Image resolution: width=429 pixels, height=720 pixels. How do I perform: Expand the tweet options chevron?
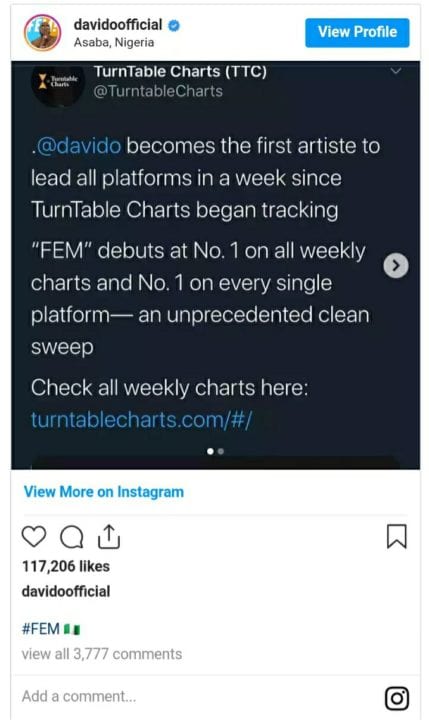pos(395,71)
